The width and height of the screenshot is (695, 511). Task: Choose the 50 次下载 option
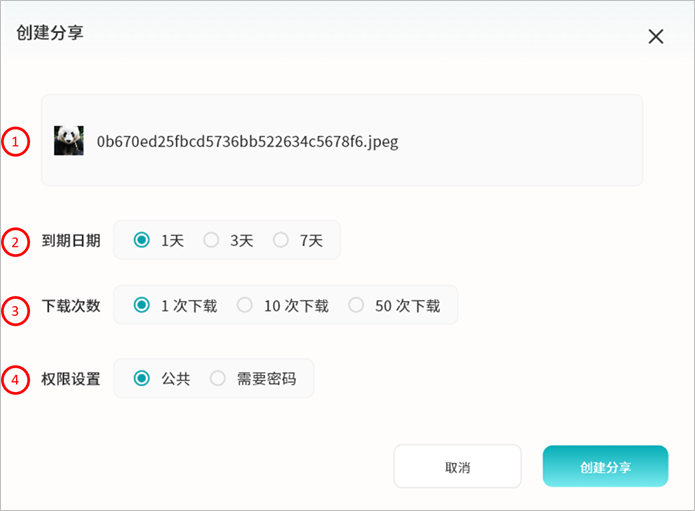[x=356, y=306]
